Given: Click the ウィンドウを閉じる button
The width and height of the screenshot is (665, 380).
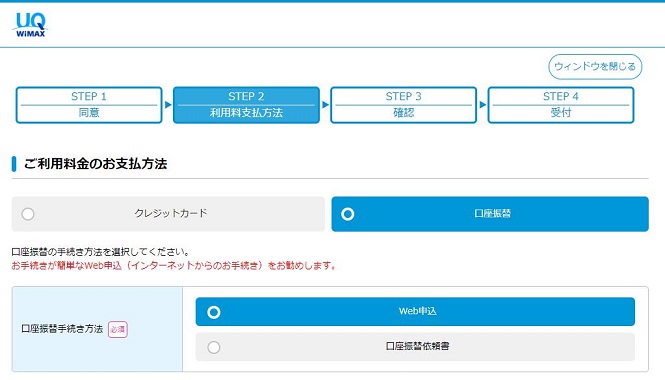Looking at the screenshot, I should [595, 66].
